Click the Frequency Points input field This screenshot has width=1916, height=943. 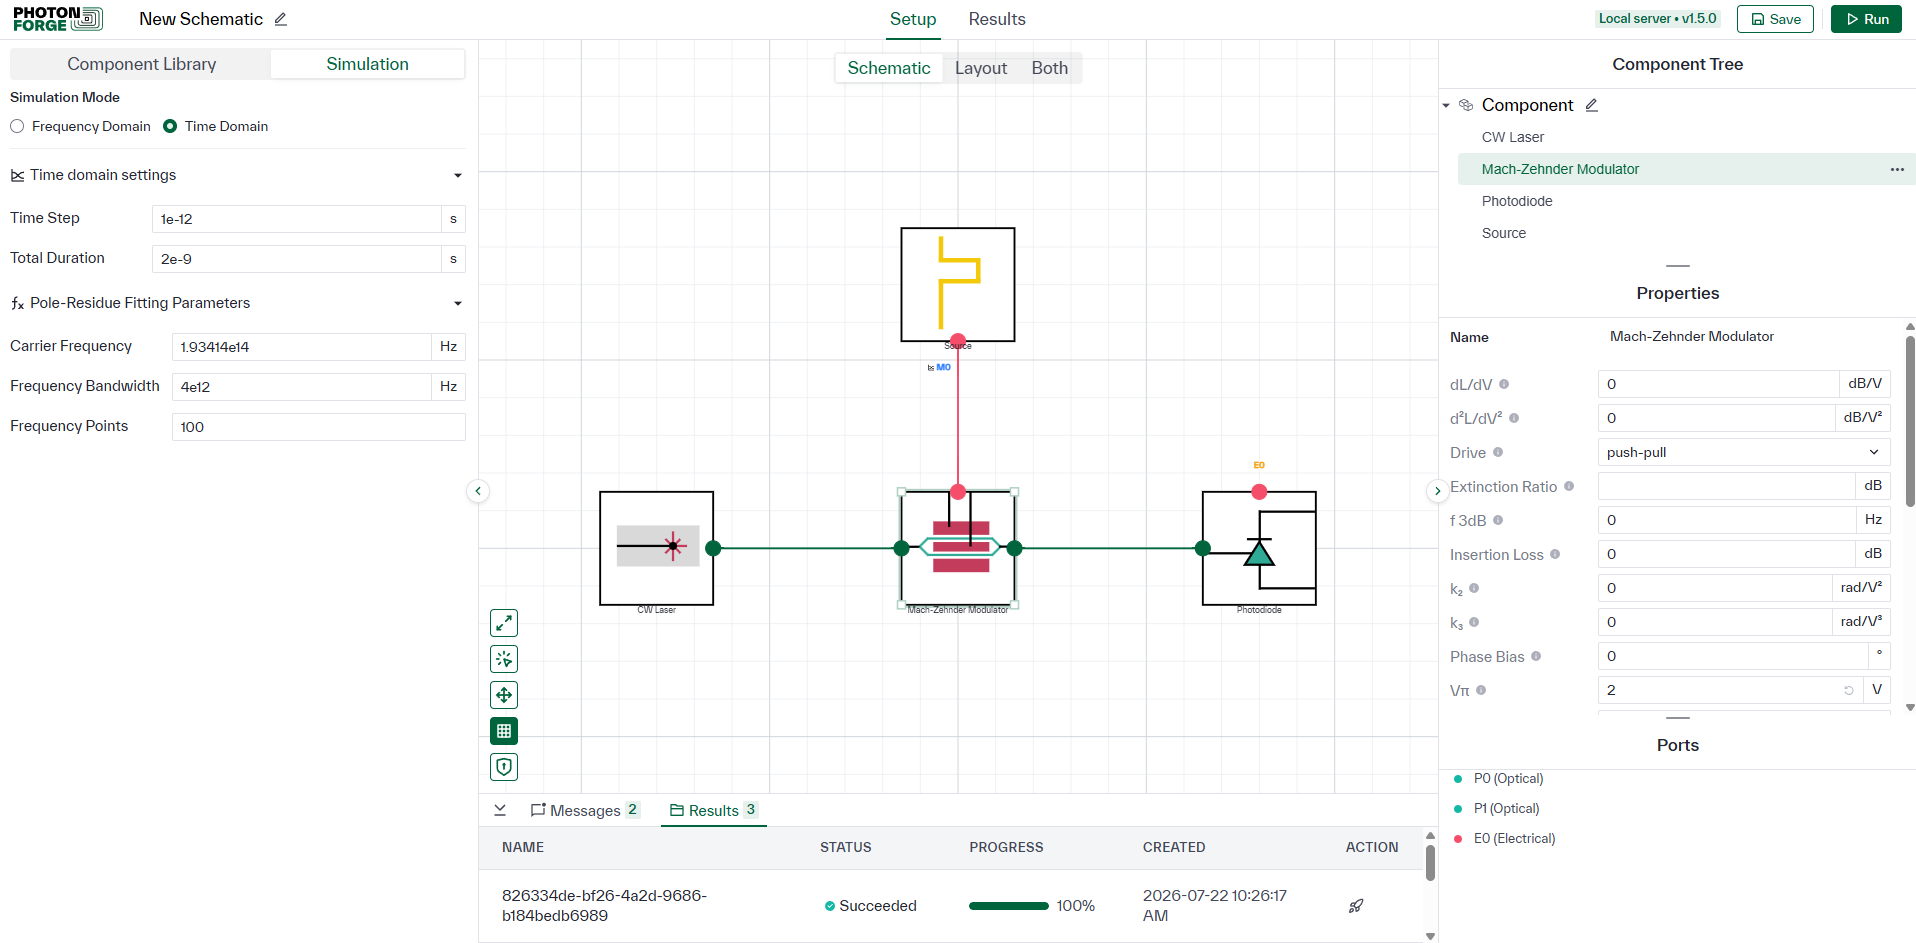(318, 427)
